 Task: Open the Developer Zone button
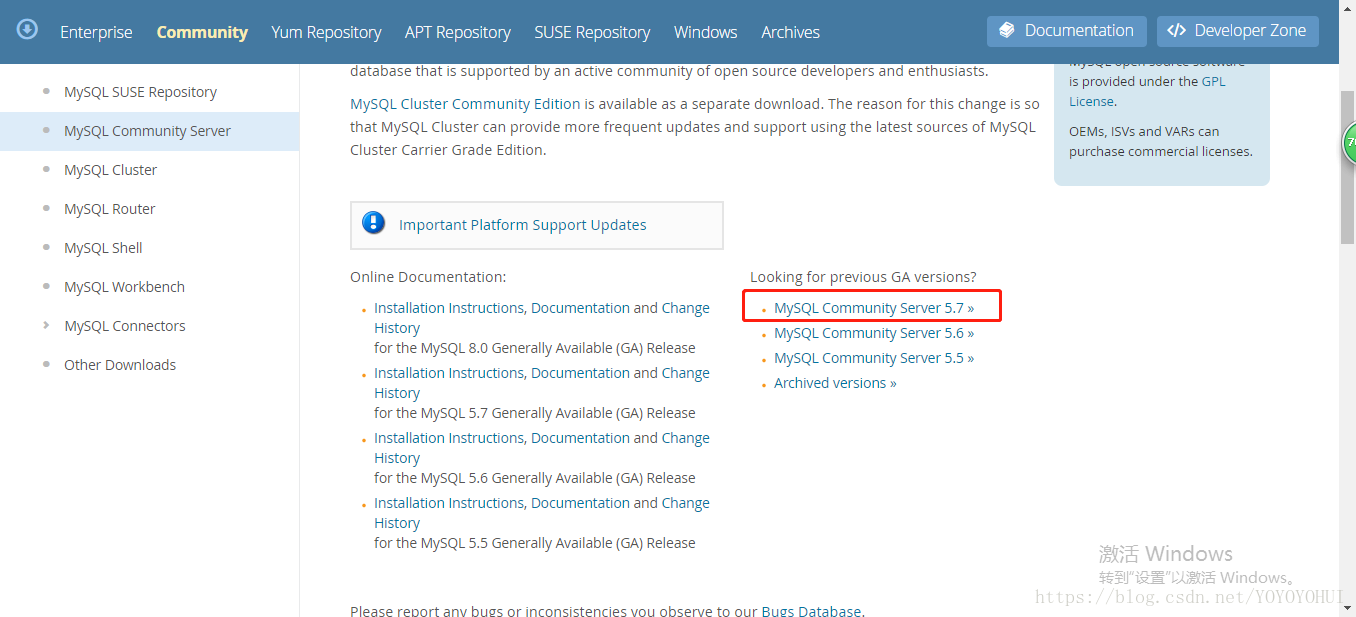(x=1238, y=31)
